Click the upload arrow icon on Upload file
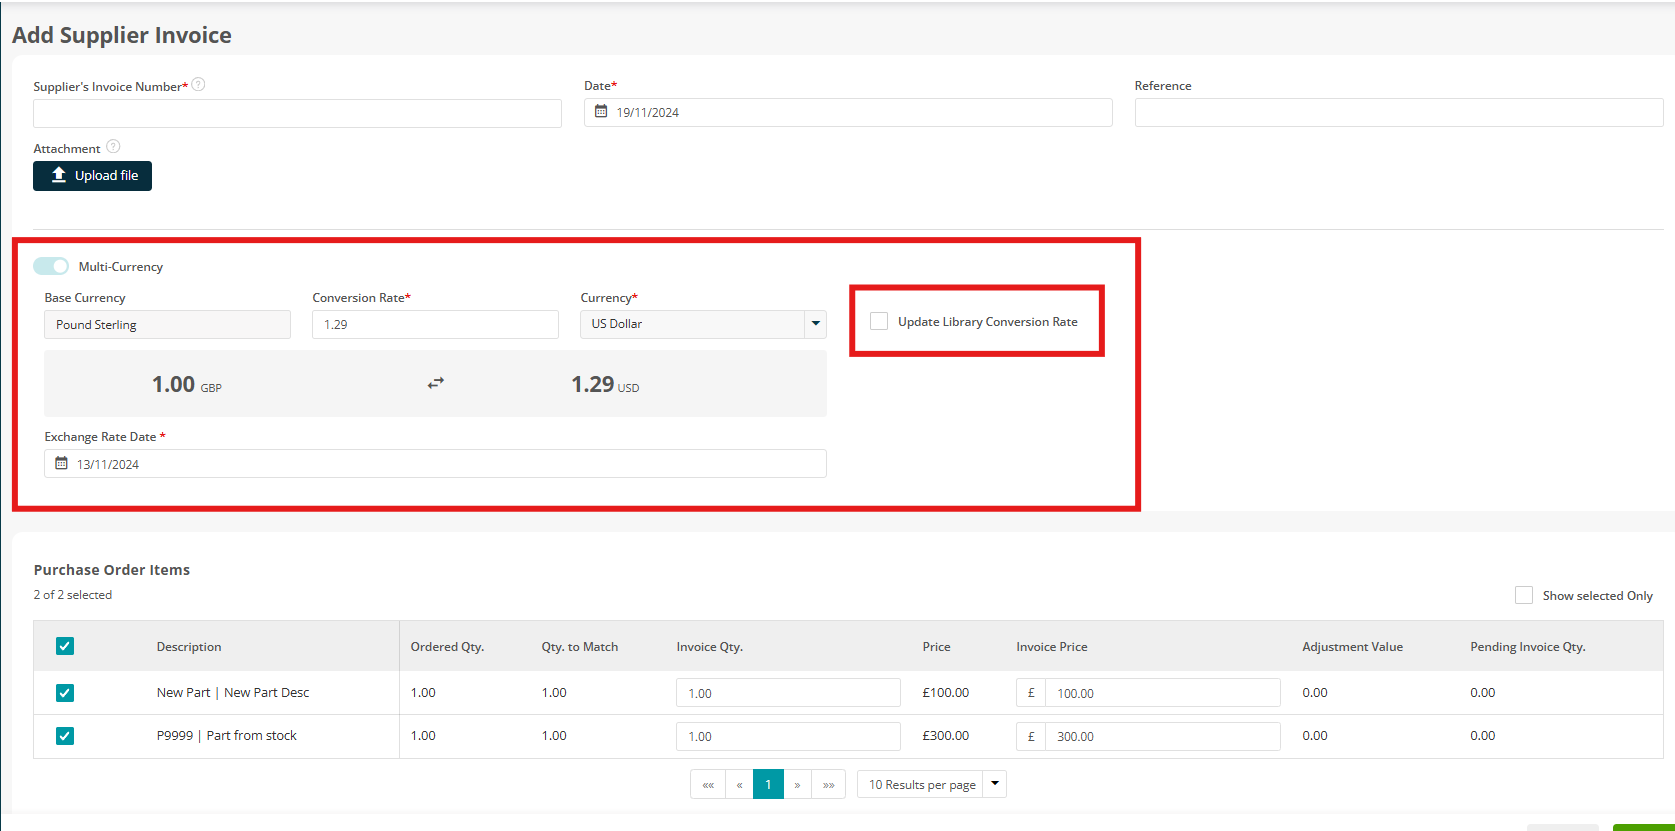1675x831 pixels. (59, 175)
